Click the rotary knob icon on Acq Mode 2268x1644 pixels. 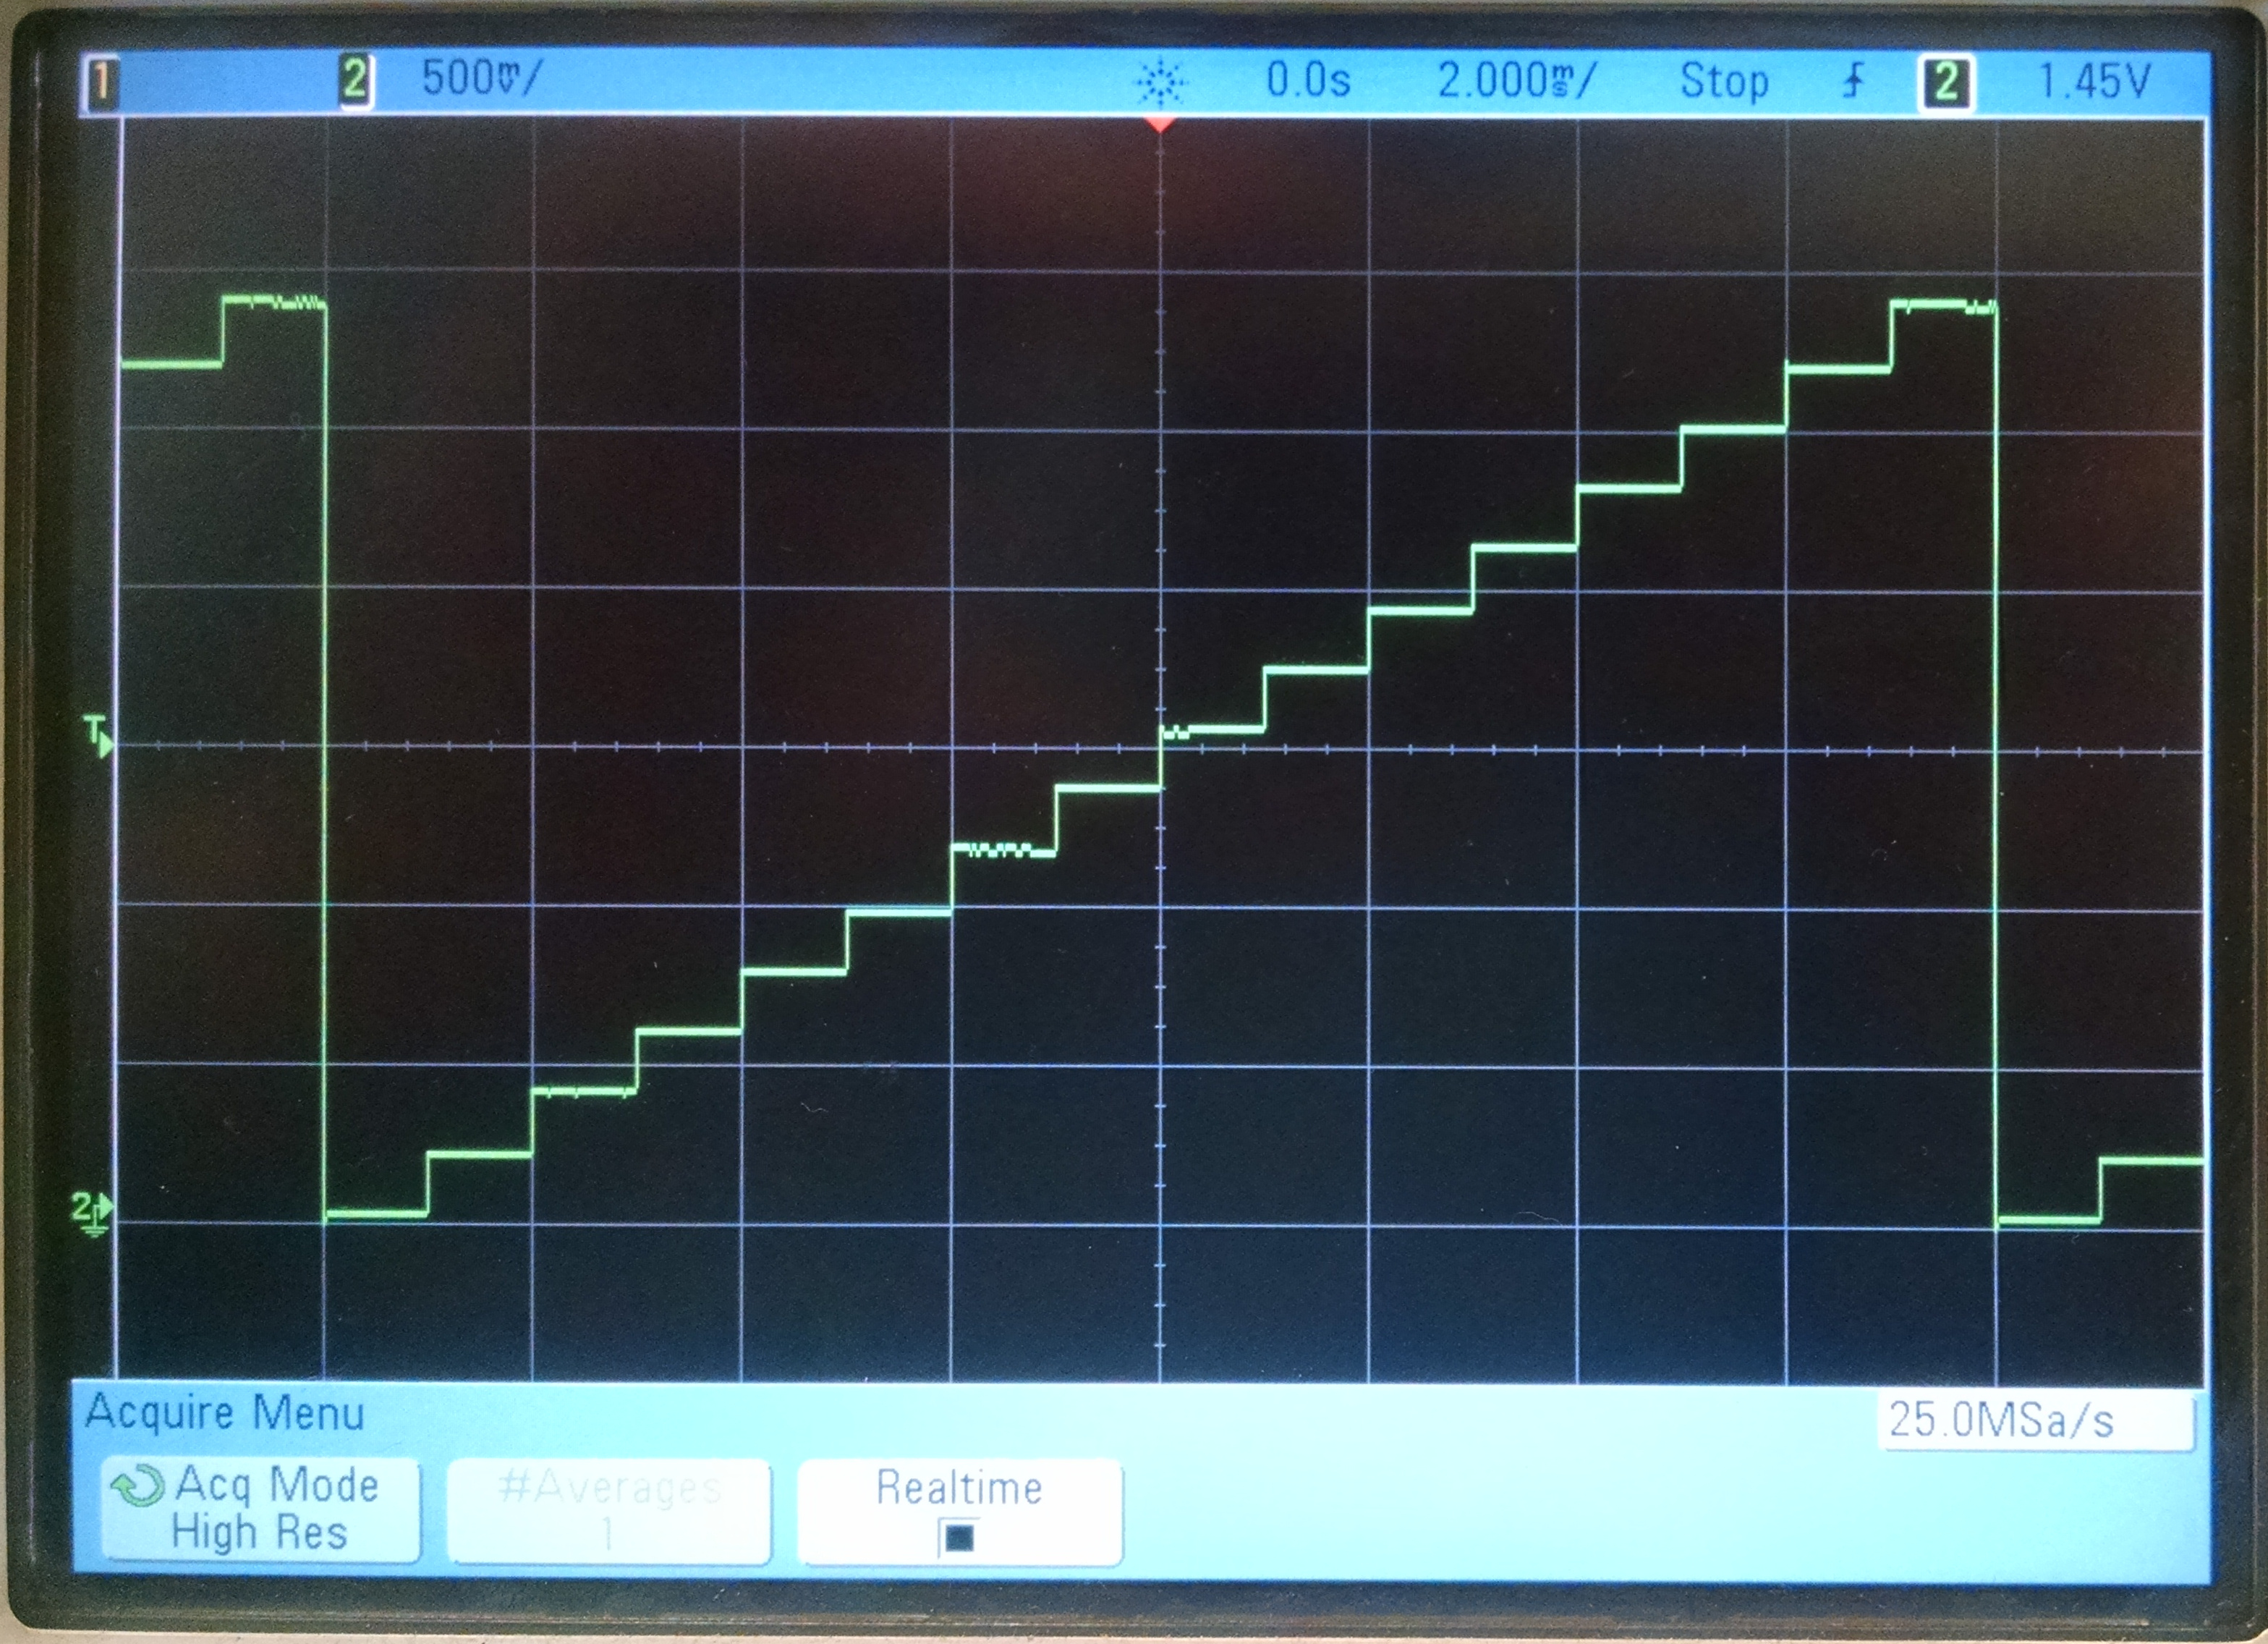(x=137, y=1486)
